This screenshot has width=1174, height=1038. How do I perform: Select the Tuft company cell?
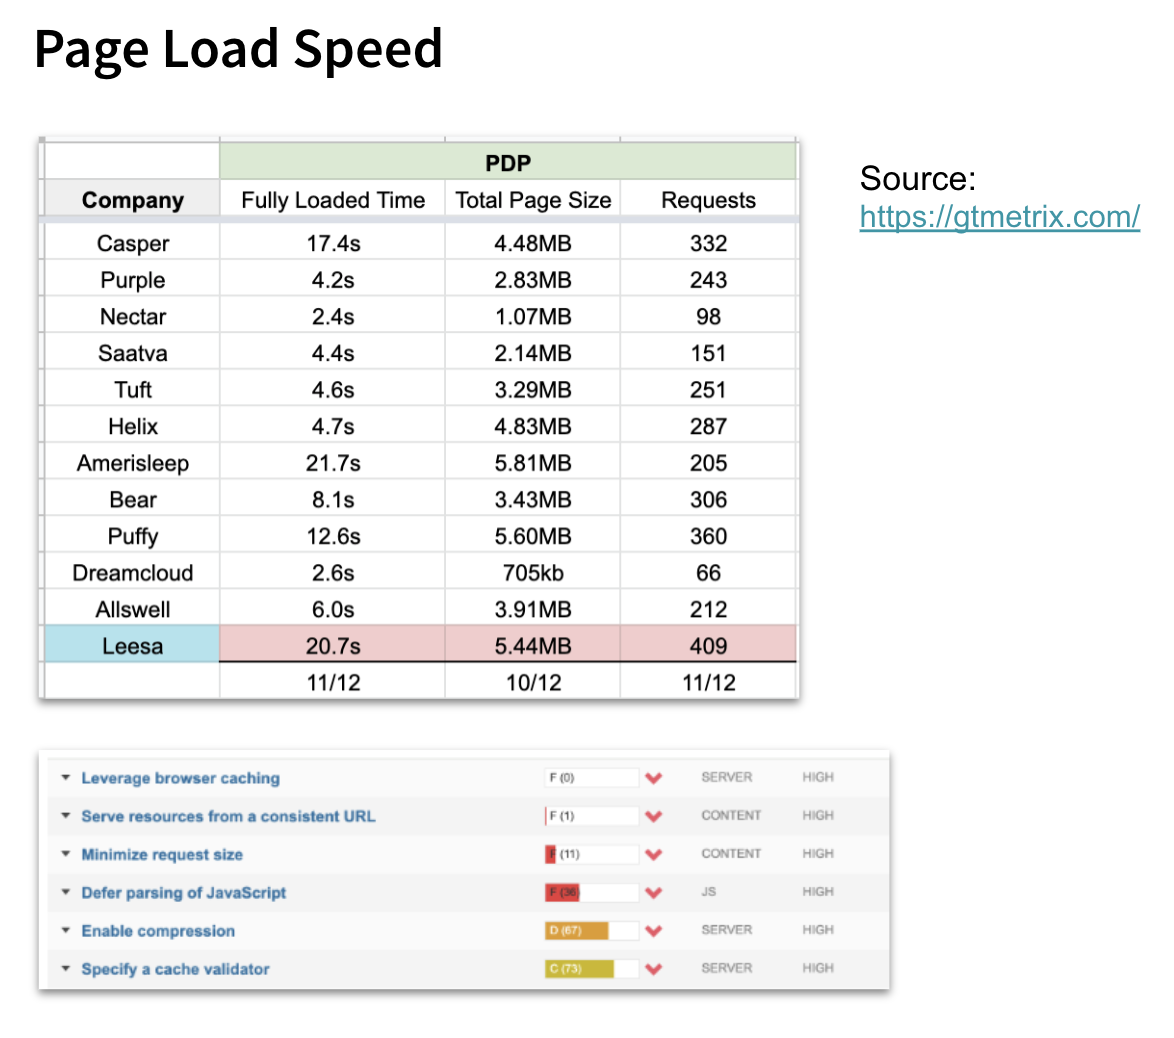(x=133, y=390)
